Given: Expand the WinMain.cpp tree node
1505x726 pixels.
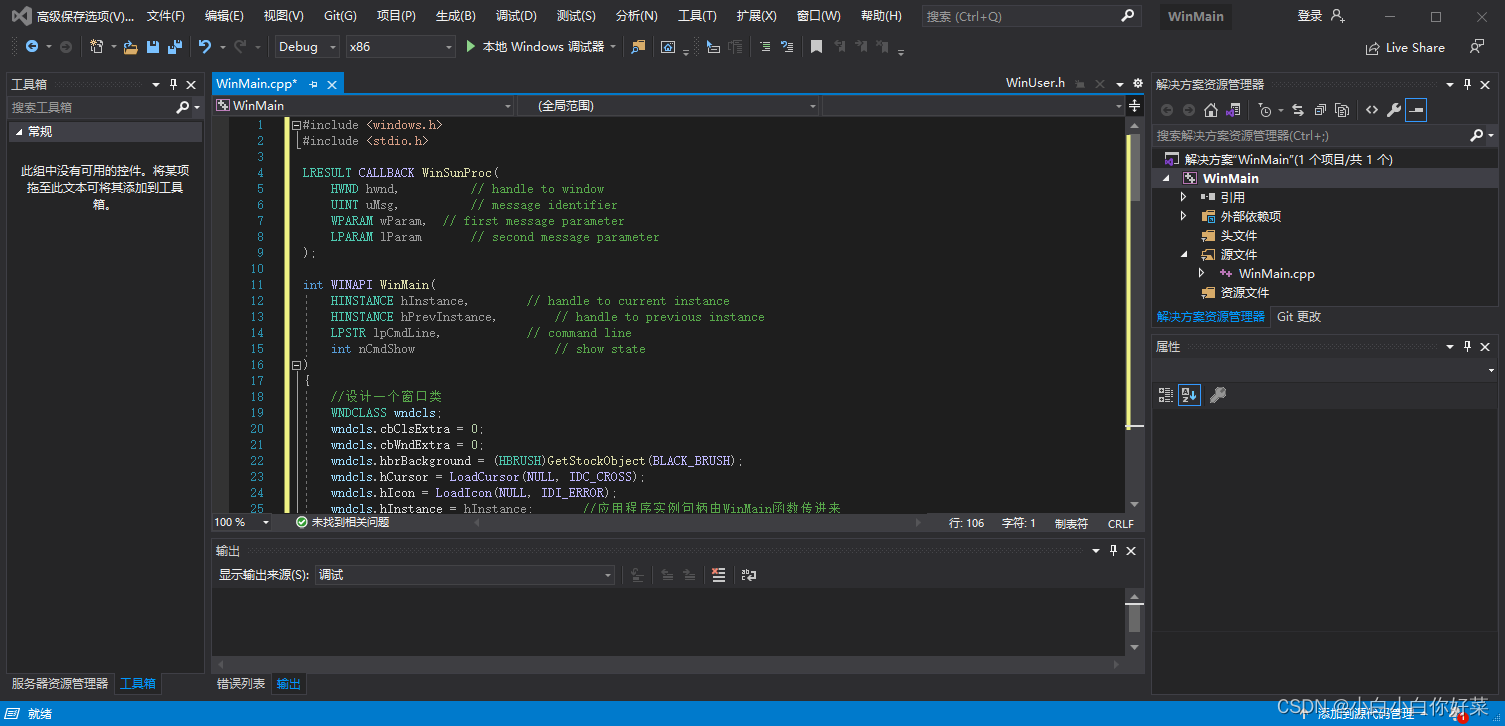Looking at the screenshot, I should pyautogui.click(x=1202, y=273).
